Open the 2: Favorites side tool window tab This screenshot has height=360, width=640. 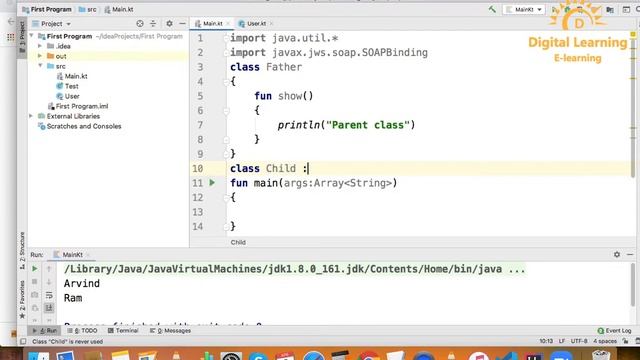click(22, 300)
